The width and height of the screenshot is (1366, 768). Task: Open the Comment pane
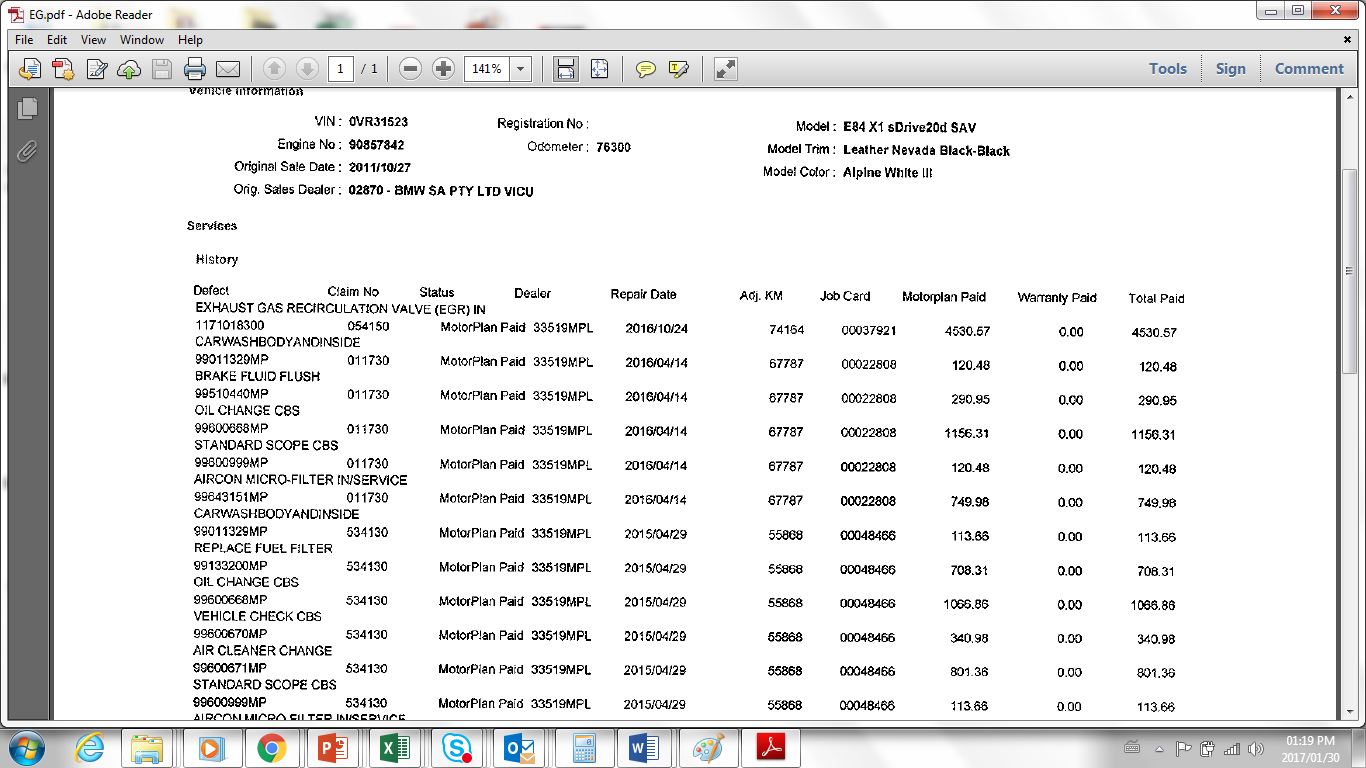pos(1309,69)
